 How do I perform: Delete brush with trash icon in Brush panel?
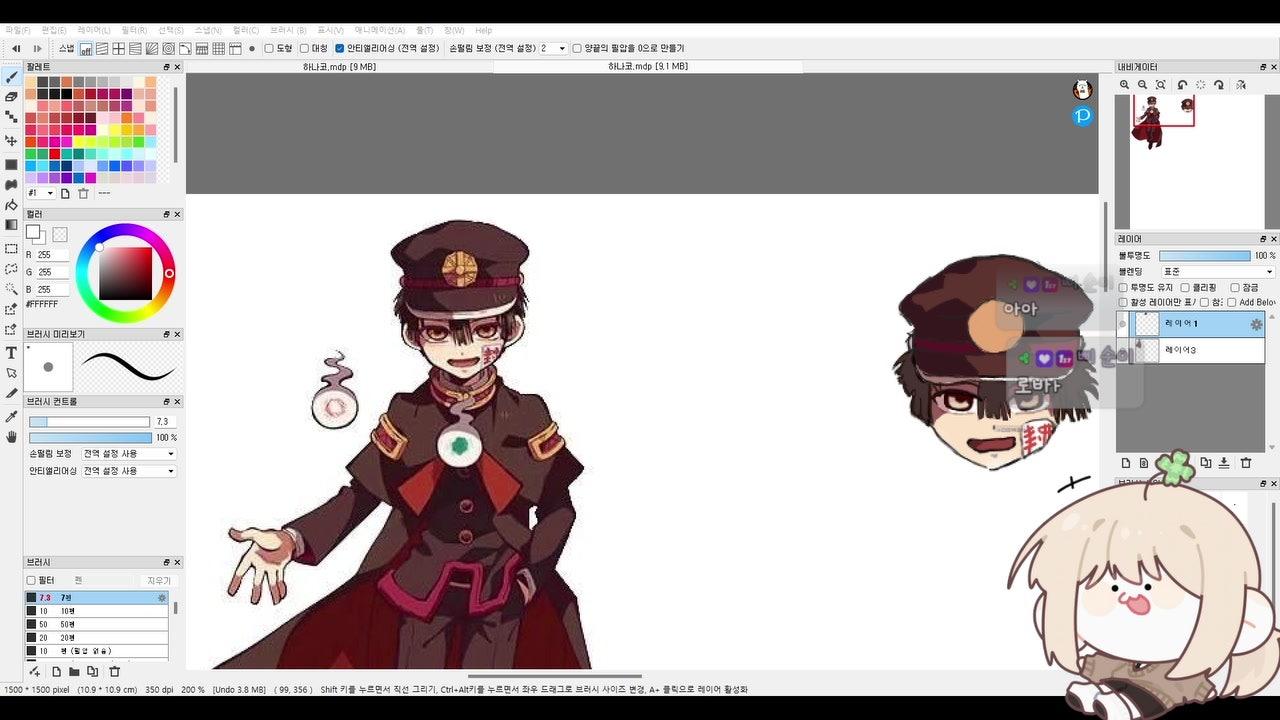(x=114, y=672)
